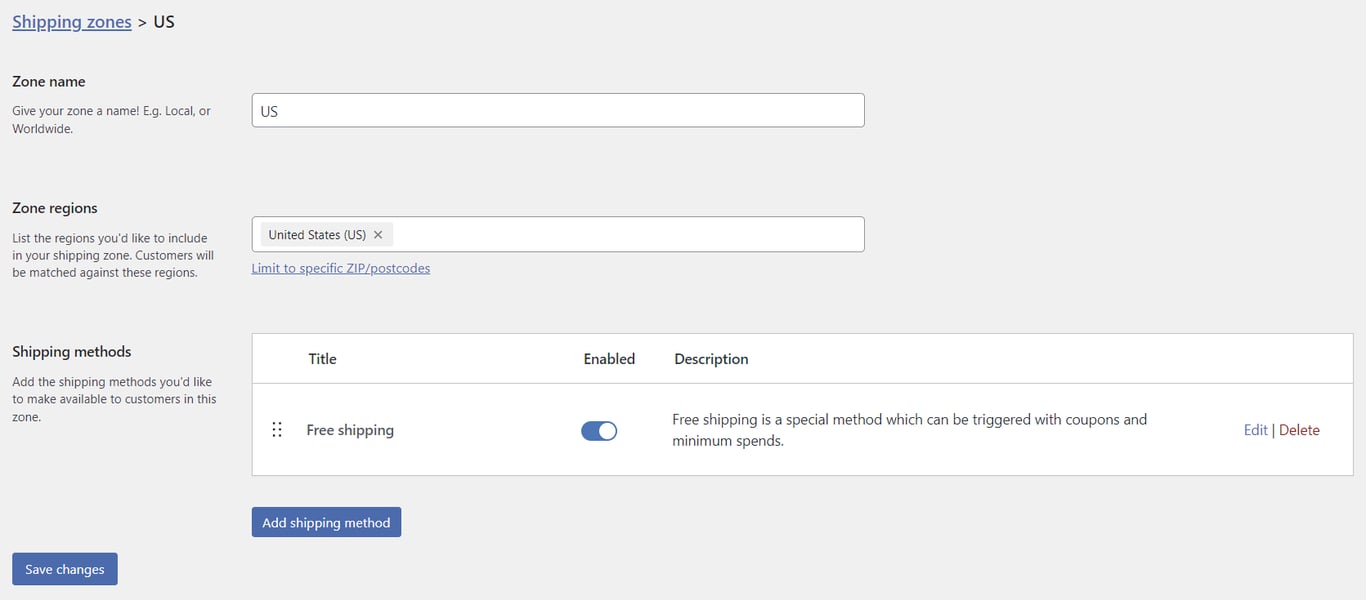Click the Title column header
The image size is (1366, 600).
[x=322, y=358]
